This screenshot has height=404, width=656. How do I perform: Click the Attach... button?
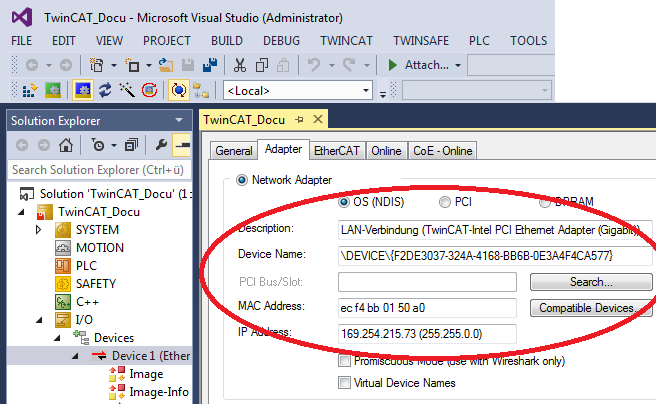(x=425, y=65)
